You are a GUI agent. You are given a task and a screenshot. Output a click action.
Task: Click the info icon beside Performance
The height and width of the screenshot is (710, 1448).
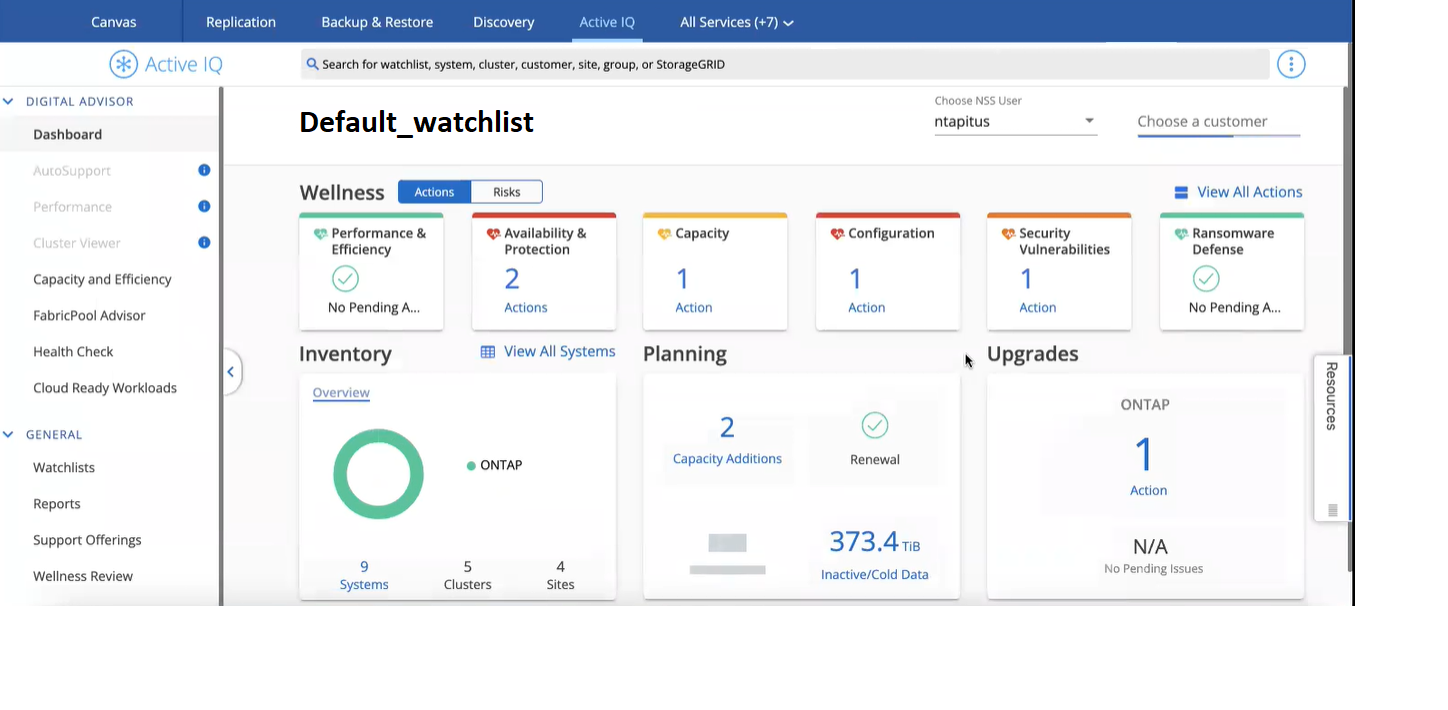click(x=204, y=206)
